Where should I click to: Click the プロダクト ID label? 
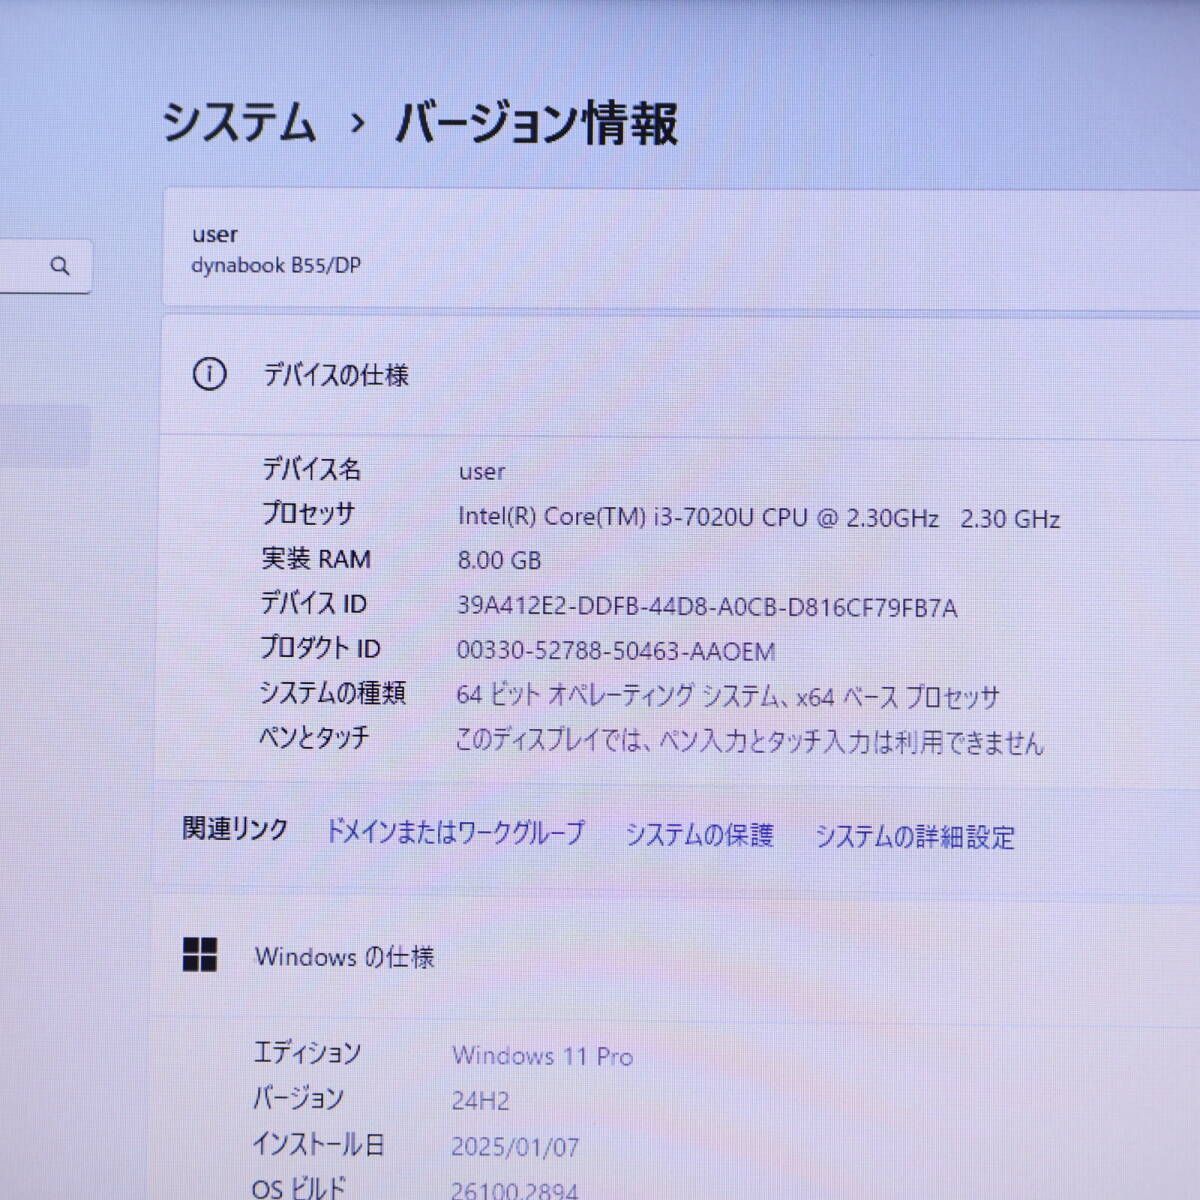320,648
